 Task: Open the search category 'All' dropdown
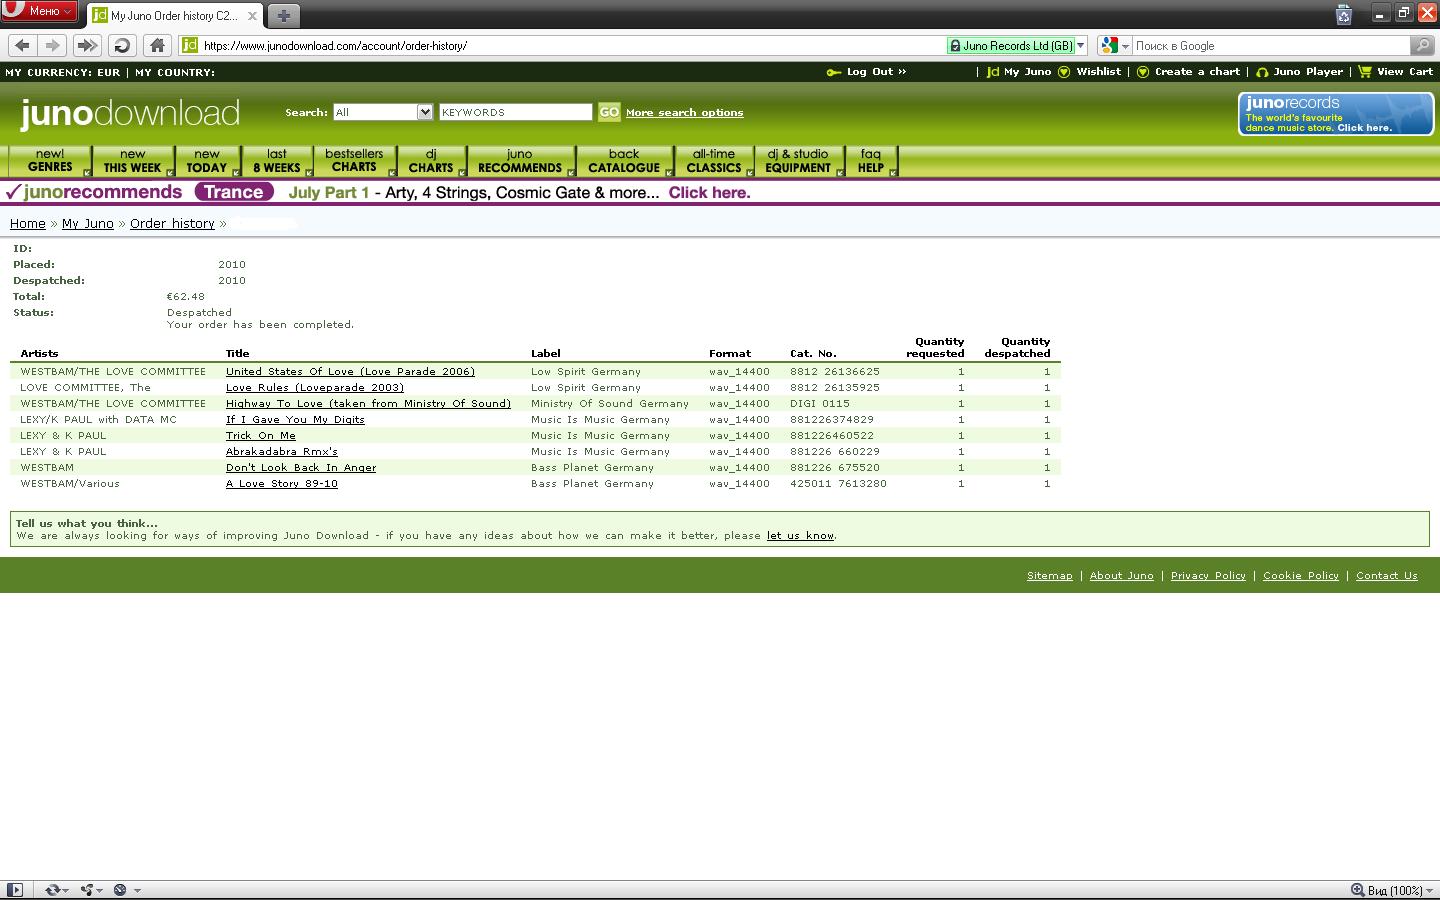click(382, 112)
